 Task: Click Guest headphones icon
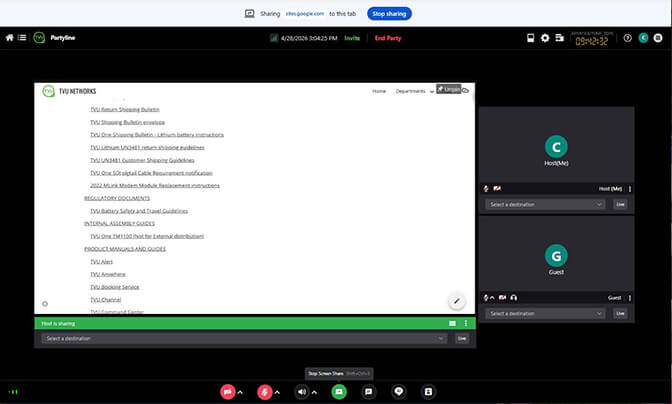(x=513, y=298)
